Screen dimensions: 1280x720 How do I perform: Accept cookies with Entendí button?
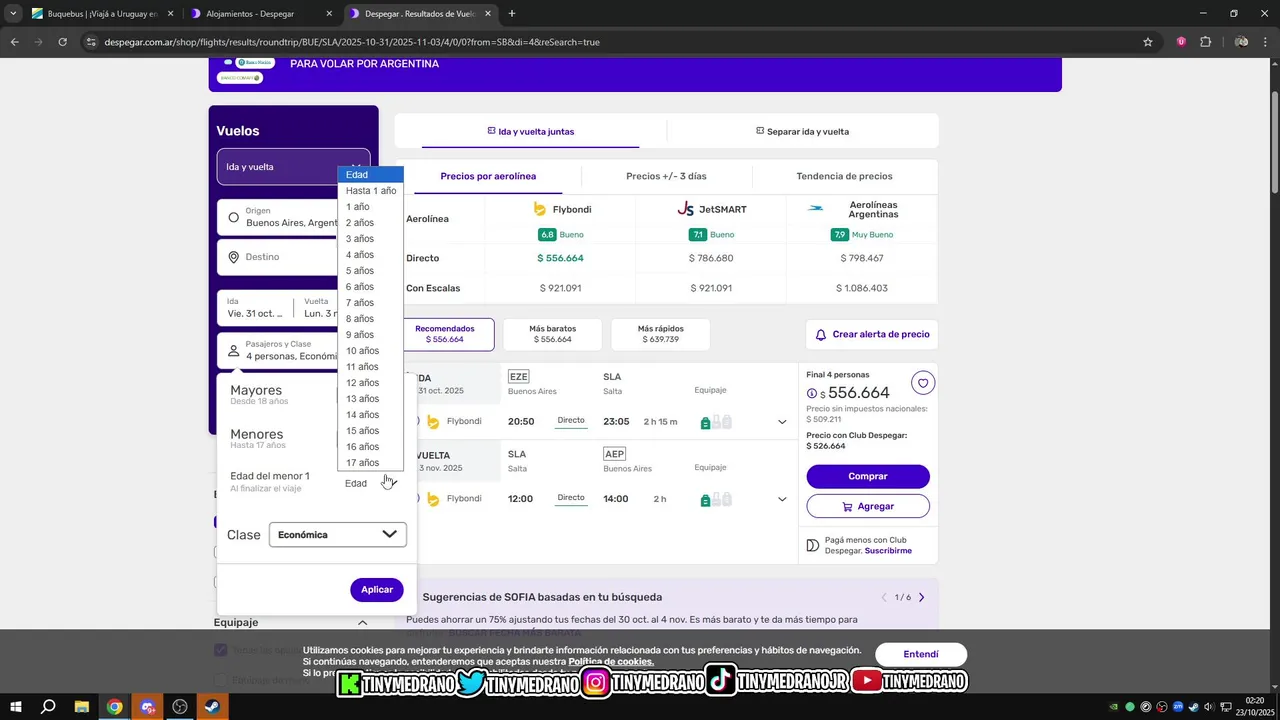(x=921, y=655)
